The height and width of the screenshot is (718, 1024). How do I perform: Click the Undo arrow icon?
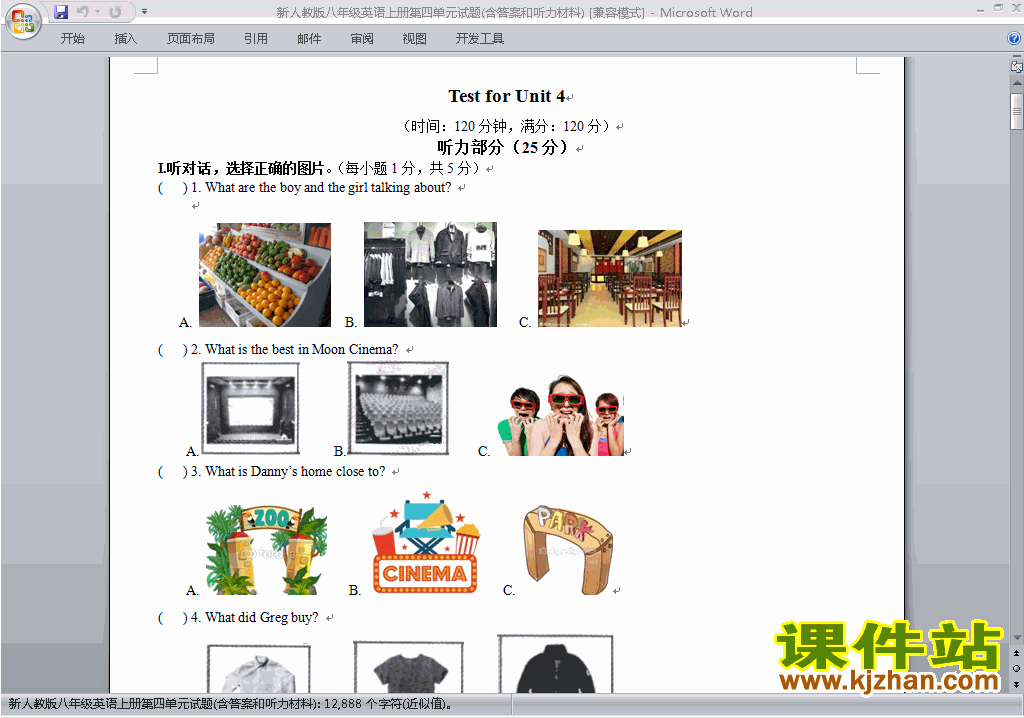point(82,12)
